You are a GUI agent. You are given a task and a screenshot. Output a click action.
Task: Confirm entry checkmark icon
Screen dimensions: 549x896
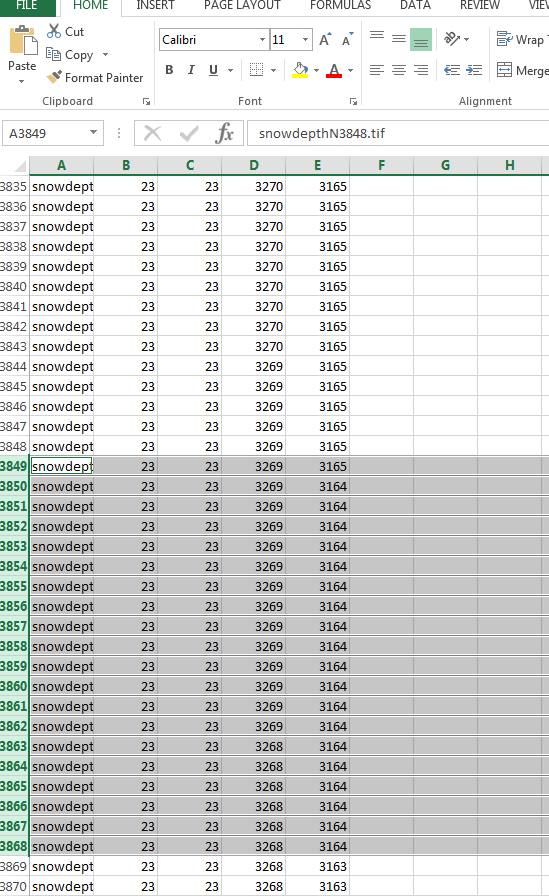189,133
